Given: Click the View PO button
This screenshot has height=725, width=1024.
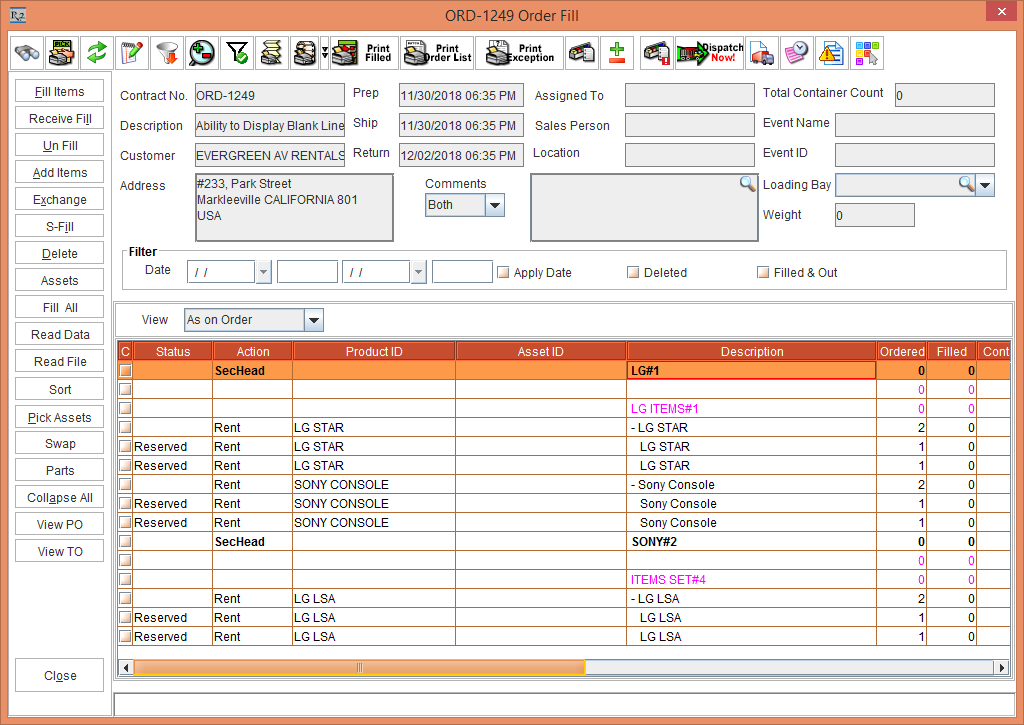Looking at the screenshot, I should tap(59, 524).
